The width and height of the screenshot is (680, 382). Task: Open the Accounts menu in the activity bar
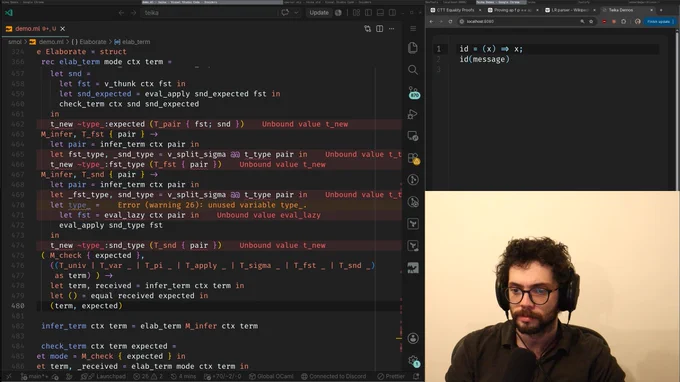(x=413, y=338)
